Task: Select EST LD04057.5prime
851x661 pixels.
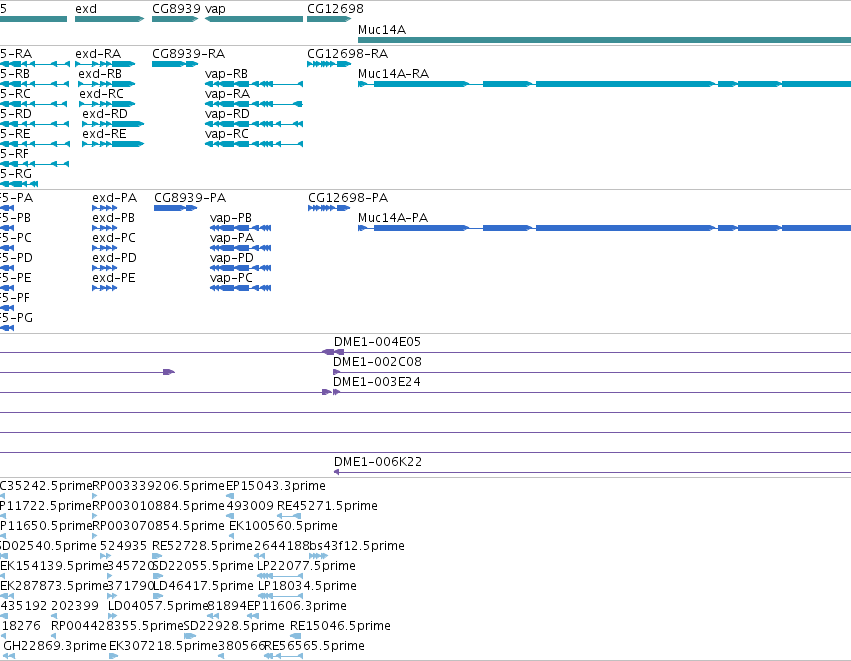Action: coord(158,606)
